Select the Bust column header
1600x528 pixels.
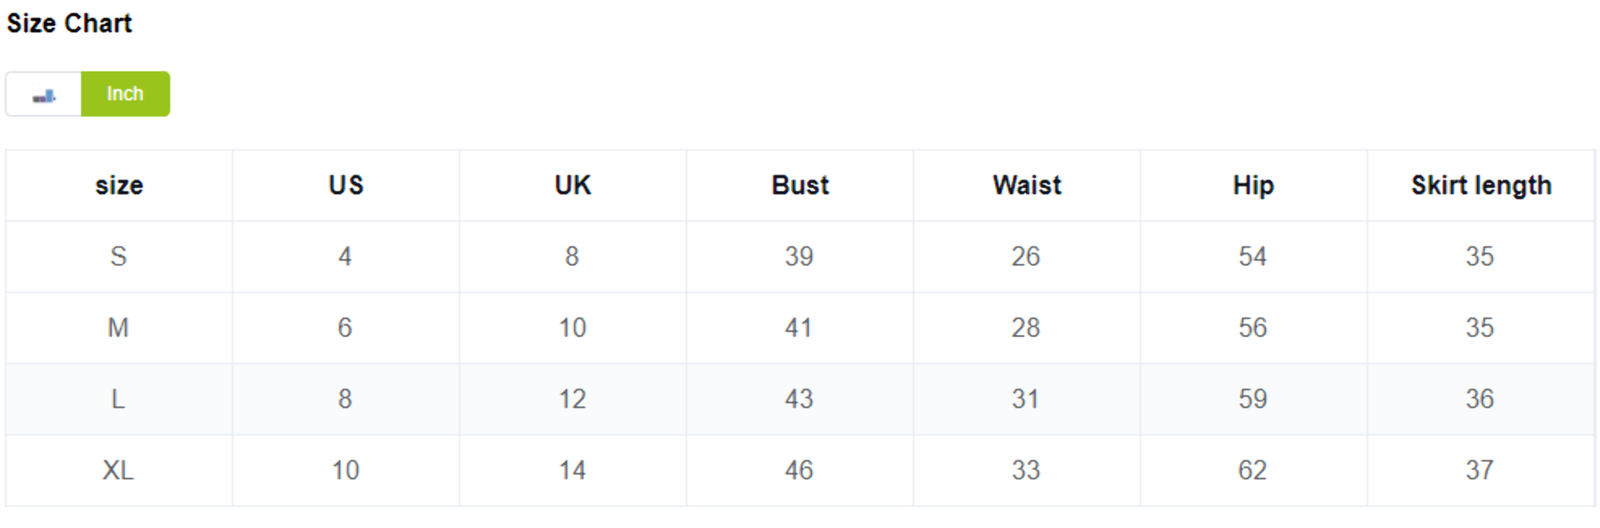point(800,185)
